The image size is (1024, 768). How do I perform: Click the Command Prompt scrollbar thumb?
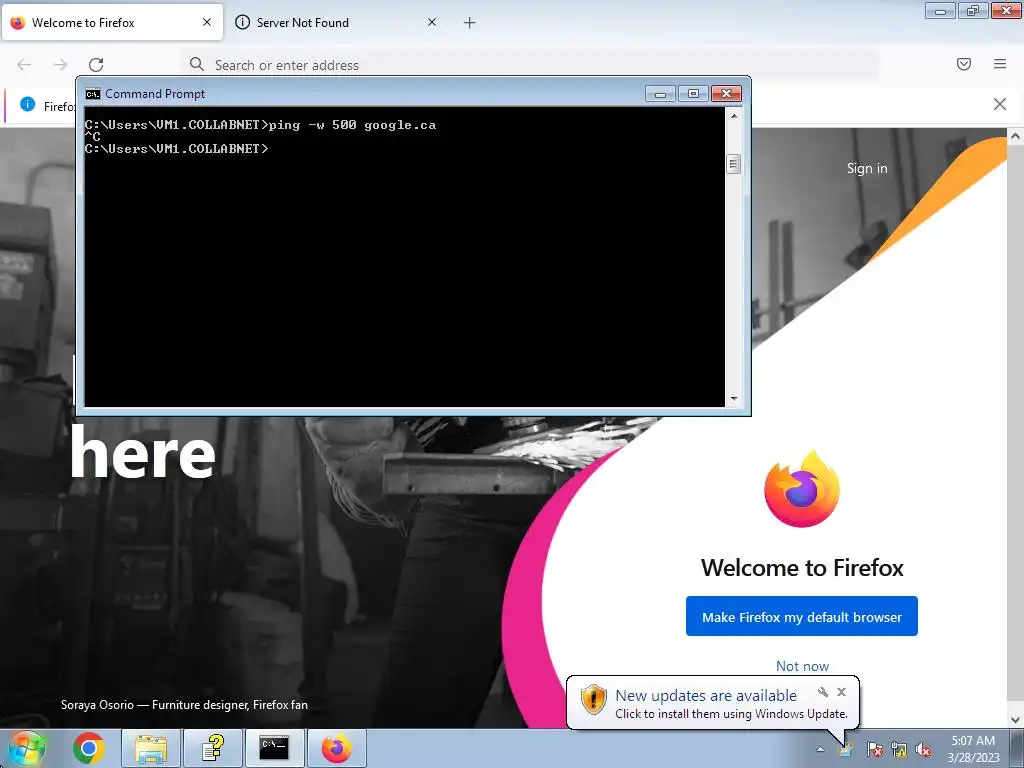733,164
